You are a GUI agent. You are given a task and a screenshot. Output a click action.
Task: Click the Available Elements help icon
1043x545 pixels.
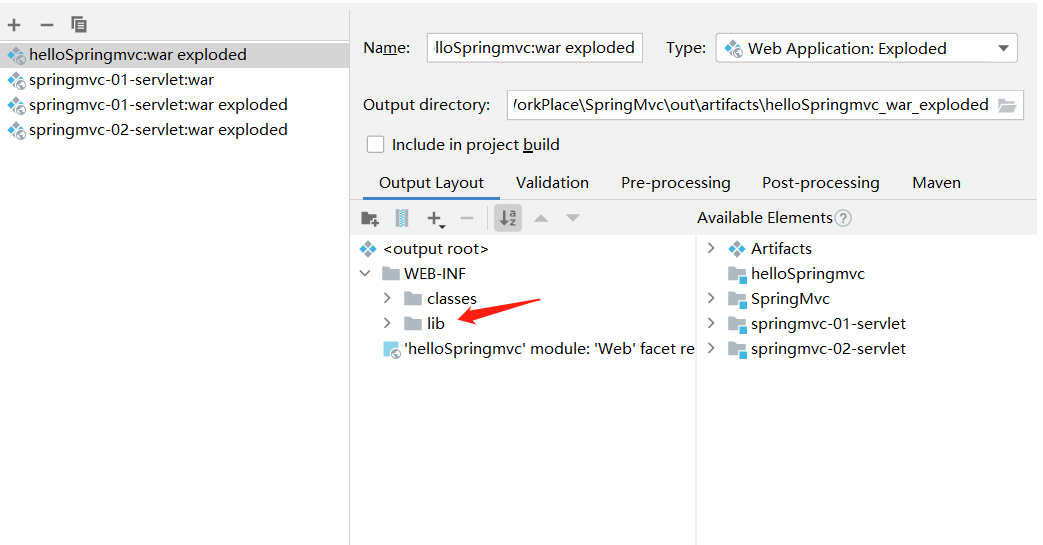coord(843,218)
